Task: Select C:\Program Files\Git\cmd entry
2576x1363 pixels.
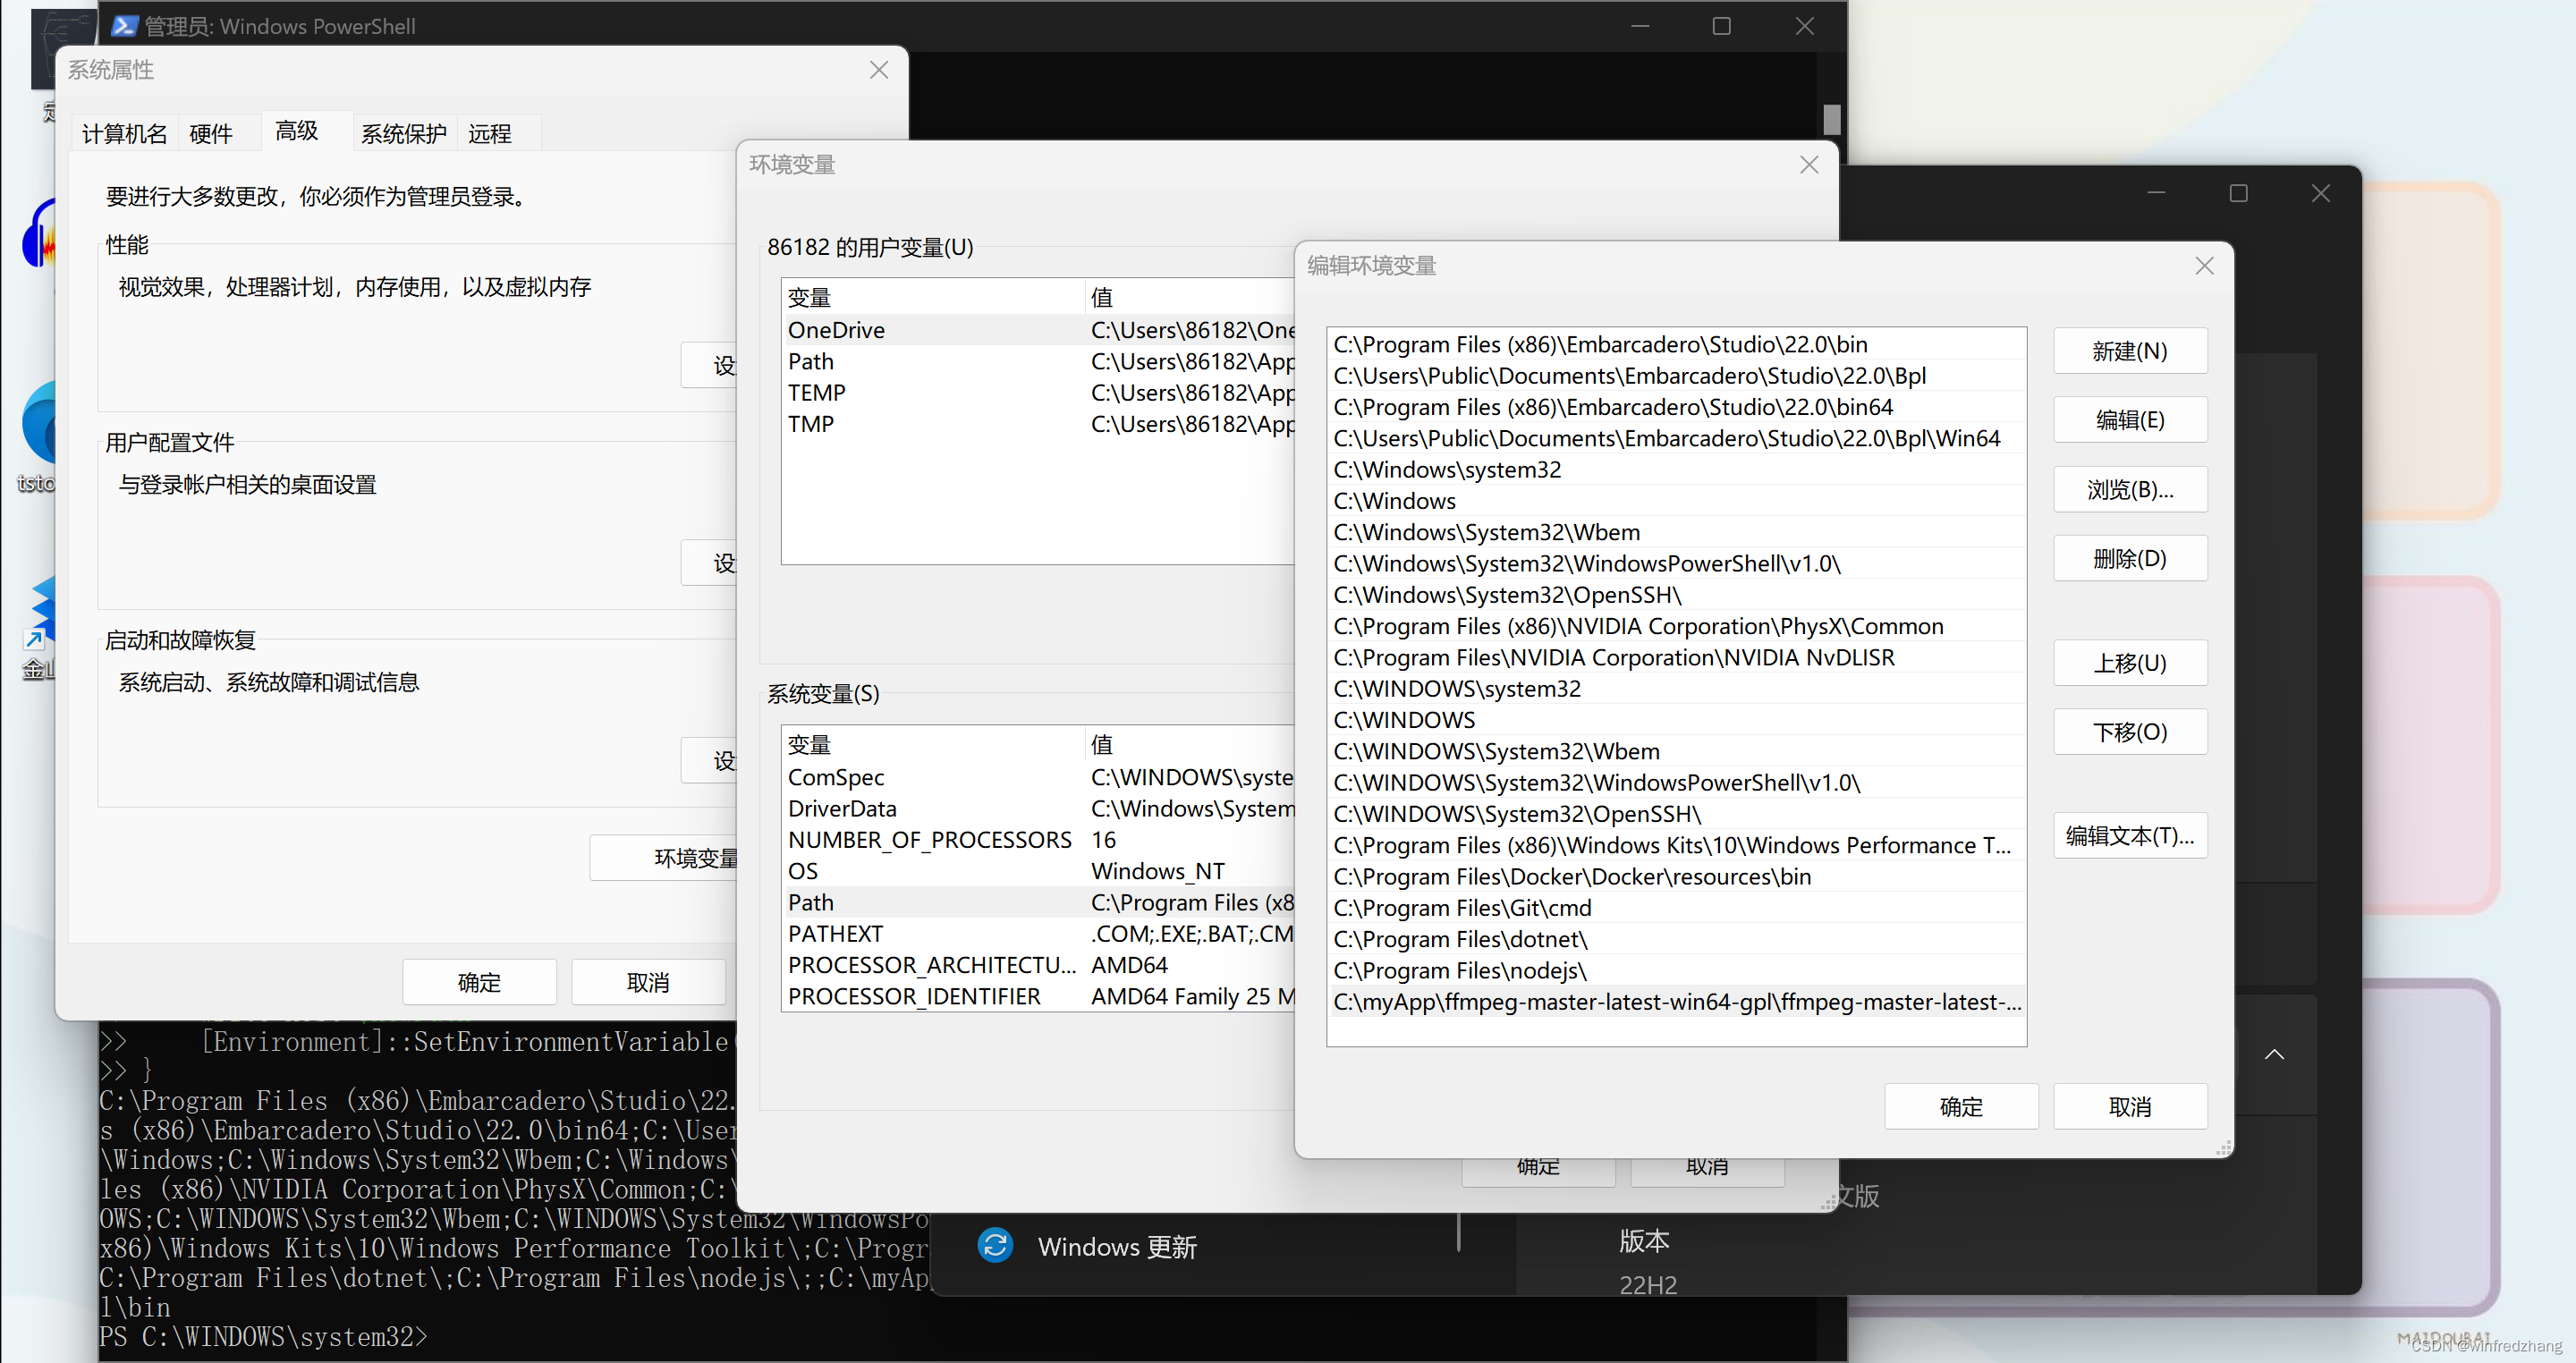Action: pos(1677,908)
